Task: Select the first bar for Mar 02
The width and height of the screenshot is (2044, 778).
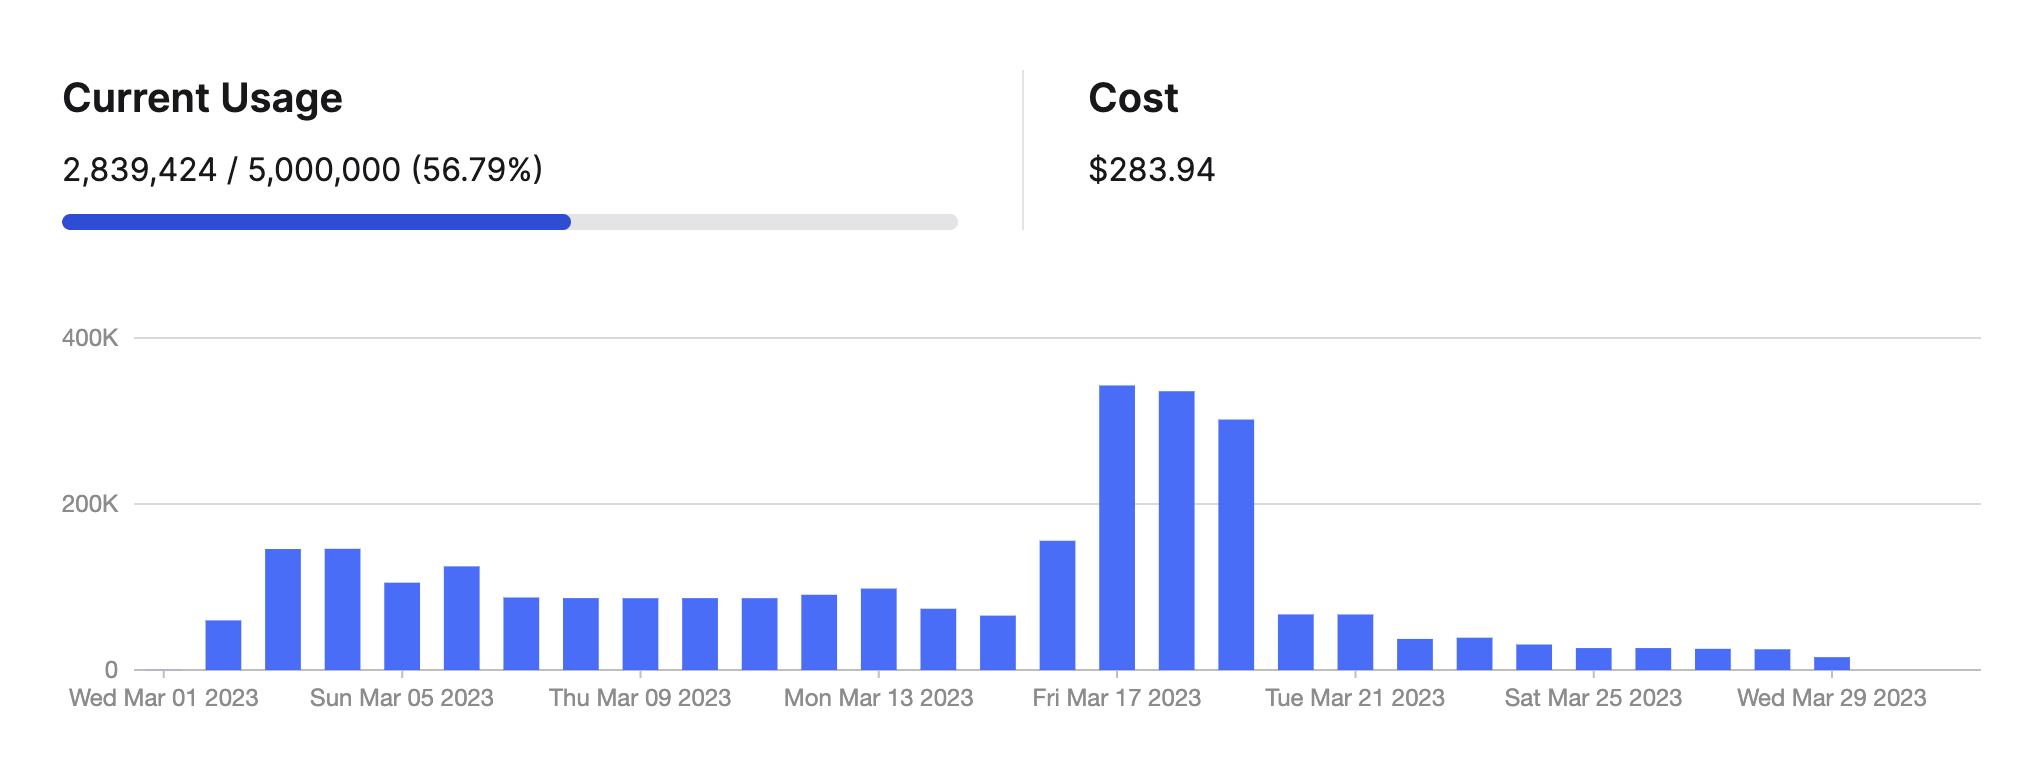Action: point(223,645)
